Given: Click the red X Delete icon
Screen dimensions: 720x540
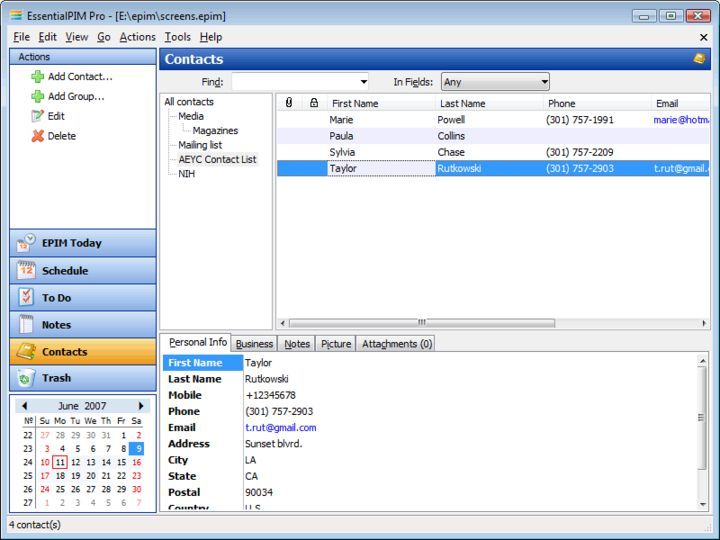Looking at the screenshot, I should click(37, 135).
